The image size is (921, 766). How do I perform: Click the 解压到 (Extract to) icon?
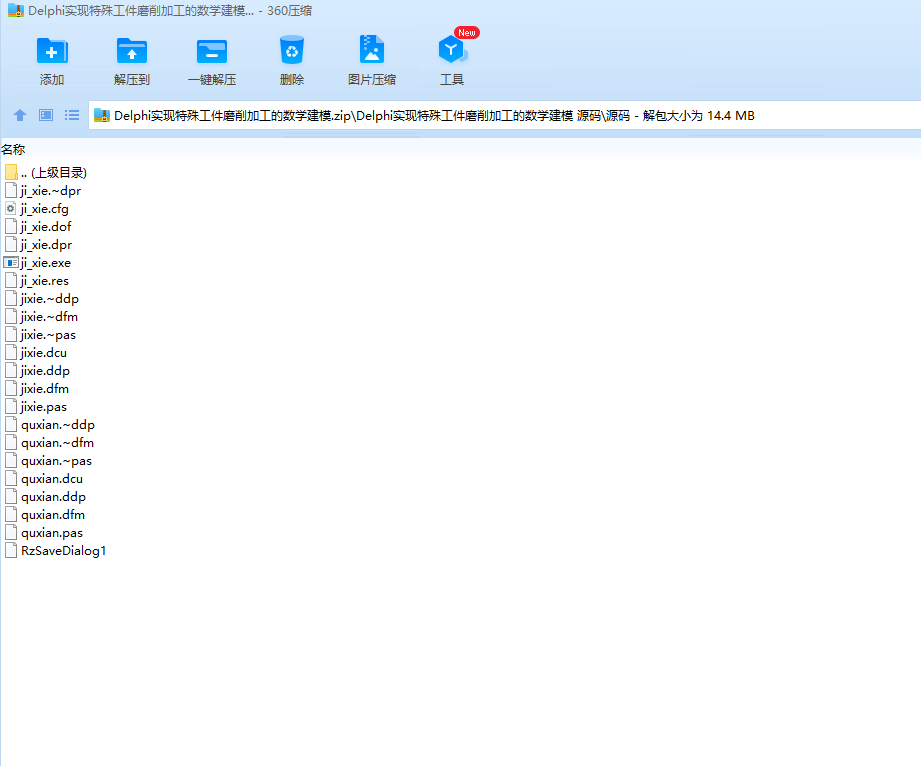click(x=132, y=51)
